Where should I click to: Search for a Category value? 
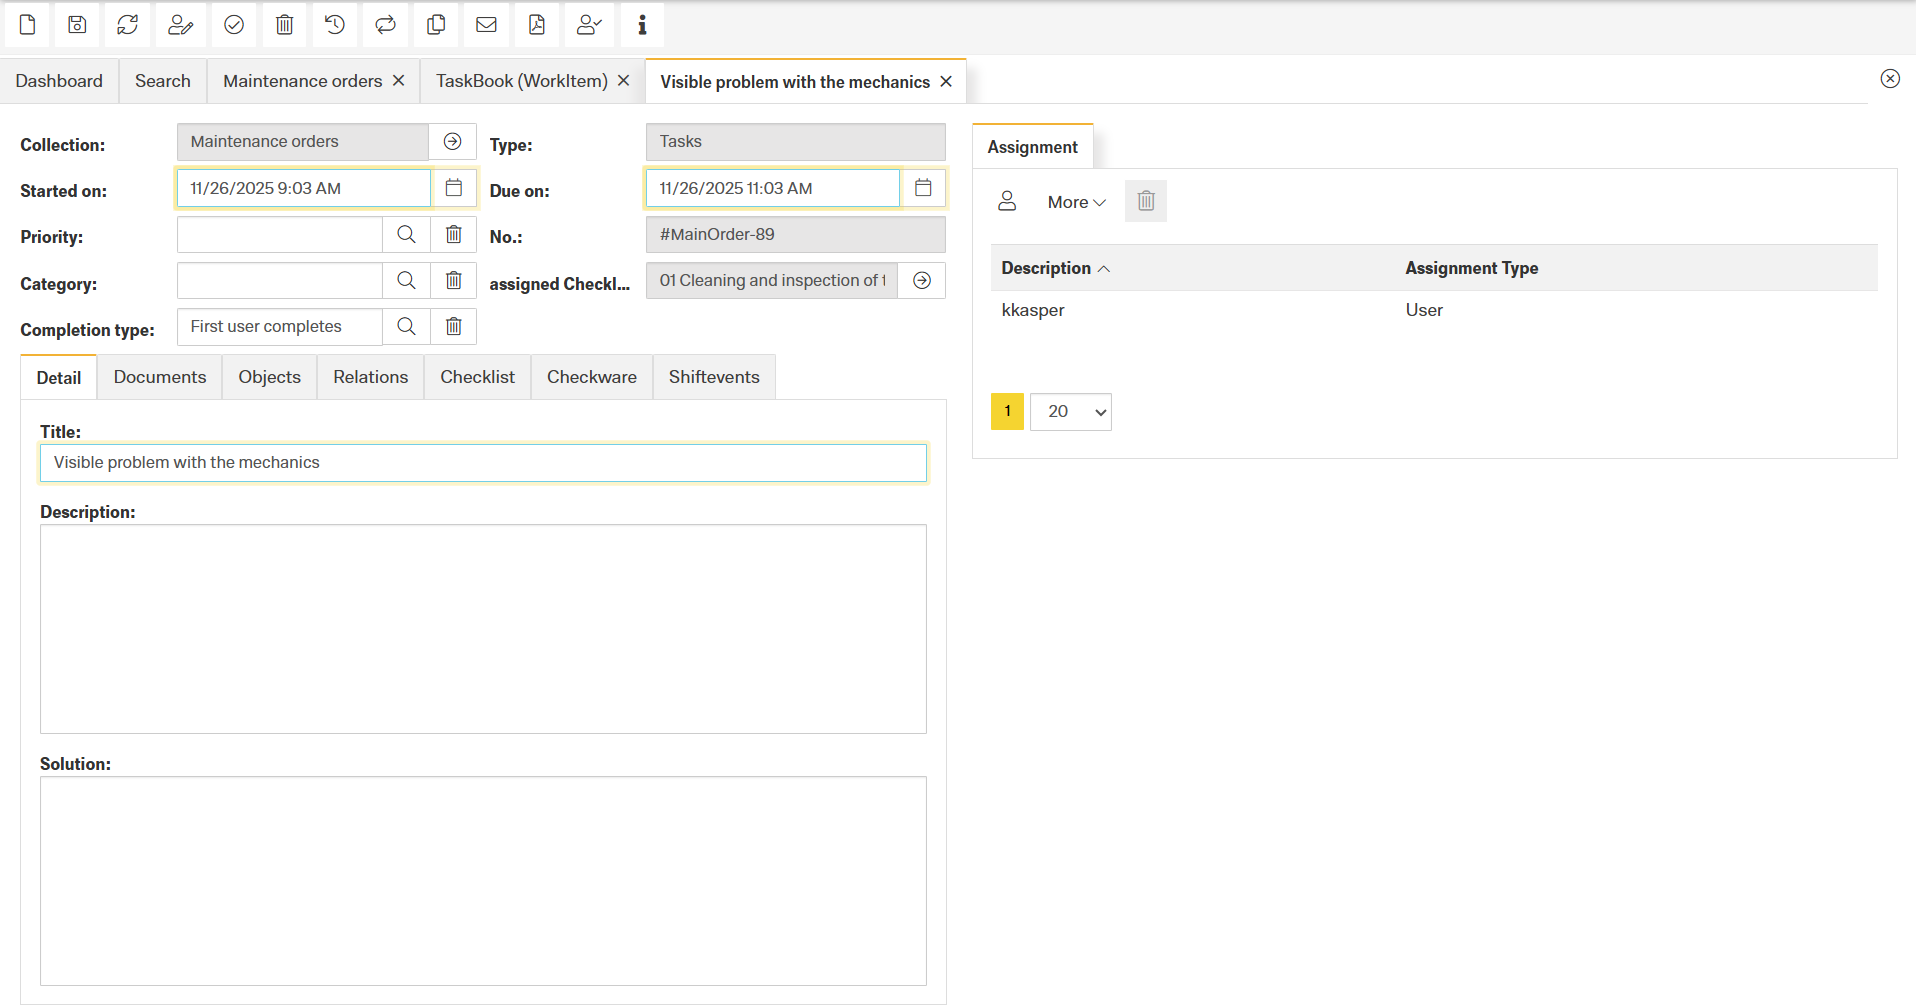(x=406, y=280)
